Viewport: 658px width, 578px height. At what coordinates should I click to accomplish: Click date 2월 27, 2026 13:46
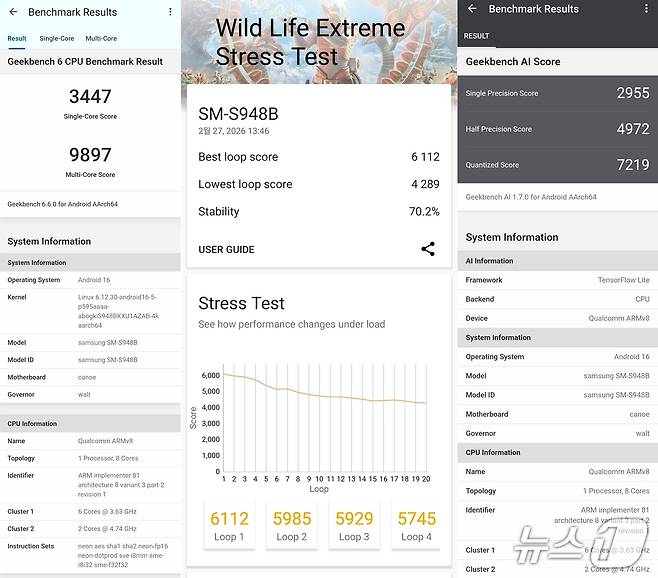click(234, 131)
